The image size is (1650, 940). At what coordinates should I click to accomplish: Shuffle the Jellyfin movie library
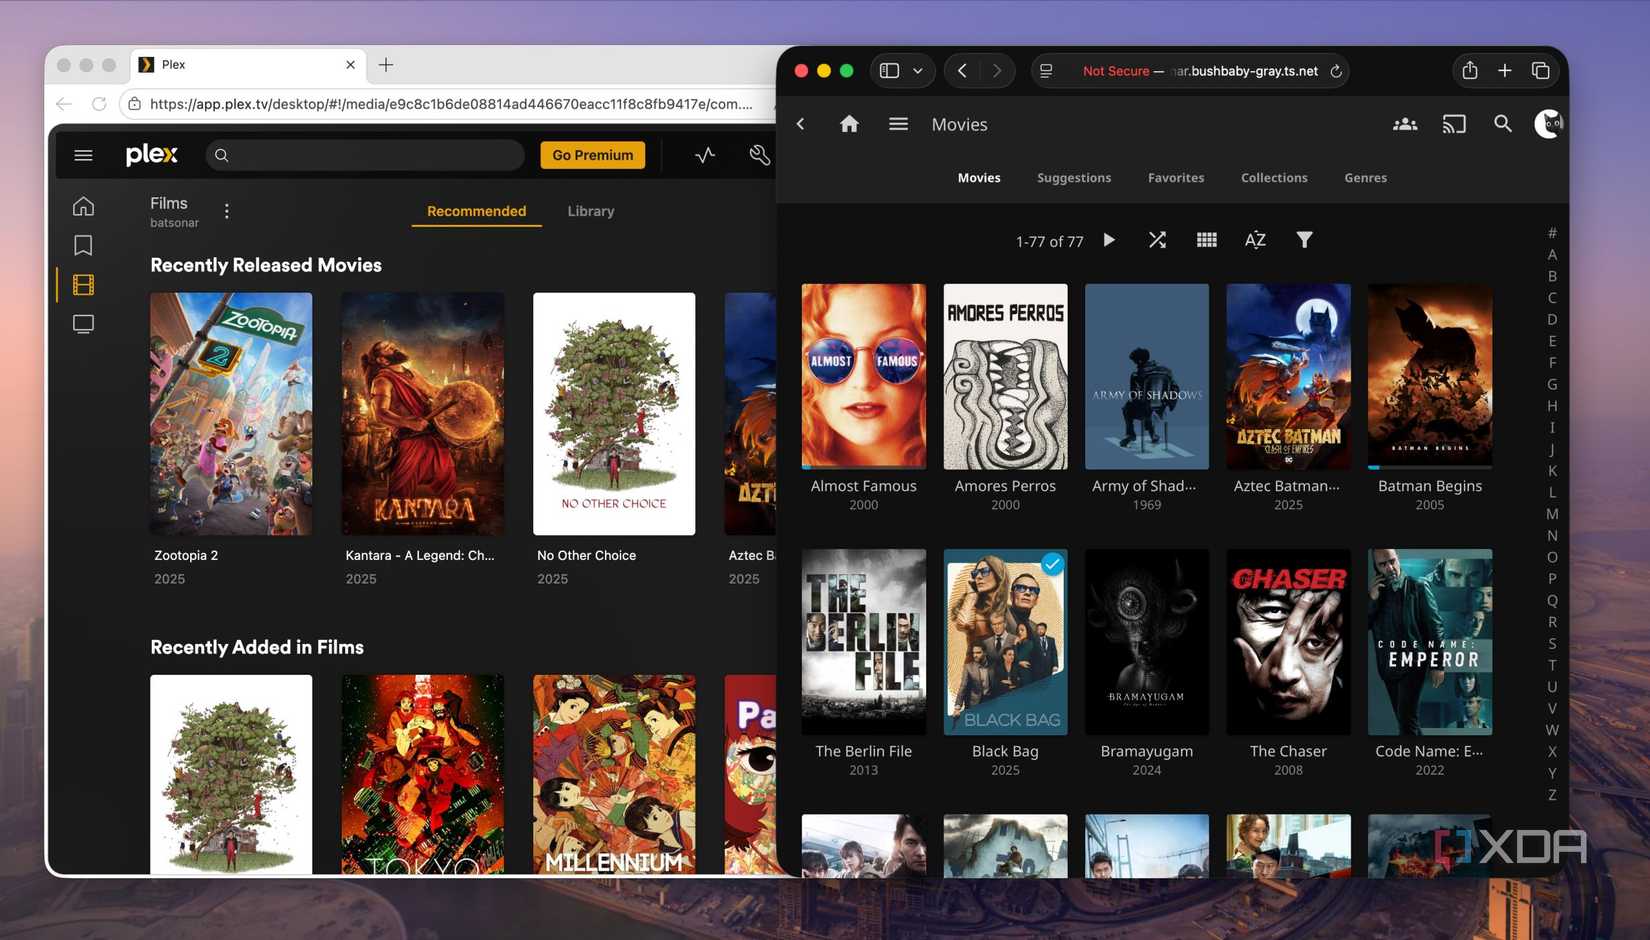[x=1157, y=240]
